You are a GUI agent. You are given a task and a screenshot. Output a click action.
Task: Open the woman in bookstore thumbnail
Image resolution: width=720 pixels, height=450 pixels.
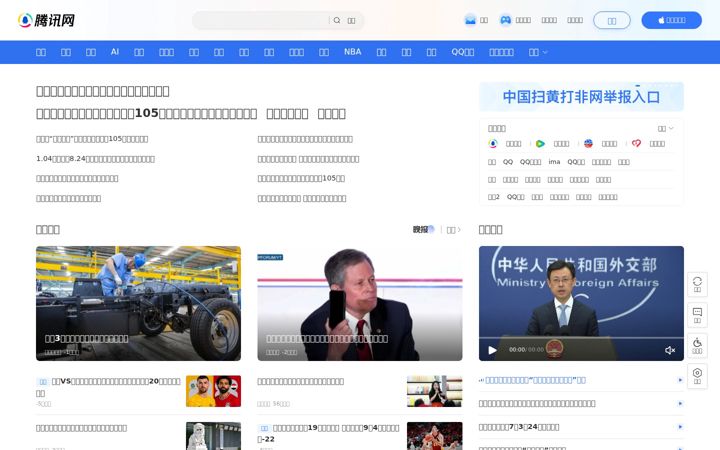(434, 391)
